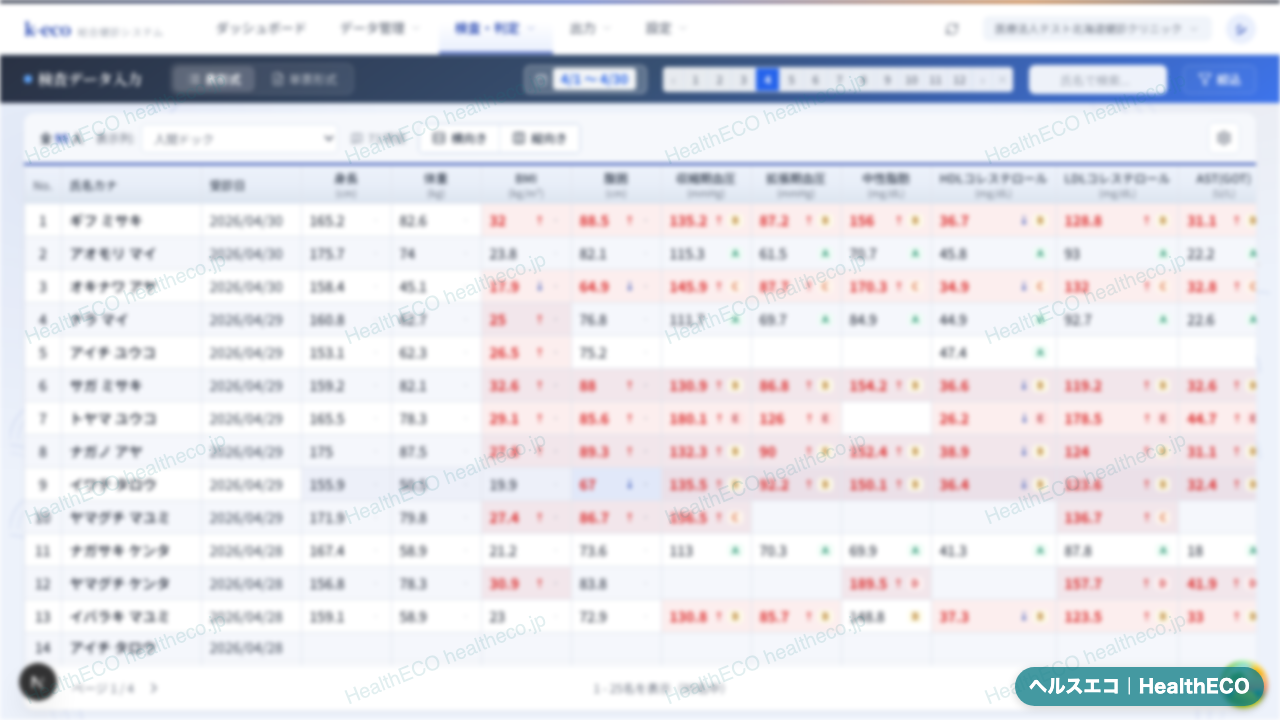Expand the 設定 menu
The width and height of the screenshot is (1280, 720).
[665, 29]
